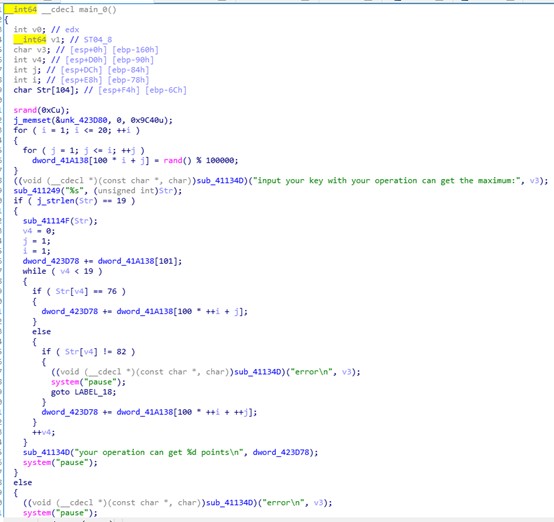Screen dimensions: 554x522
Task: Click the "%s" format string
Action: point(74,191)
